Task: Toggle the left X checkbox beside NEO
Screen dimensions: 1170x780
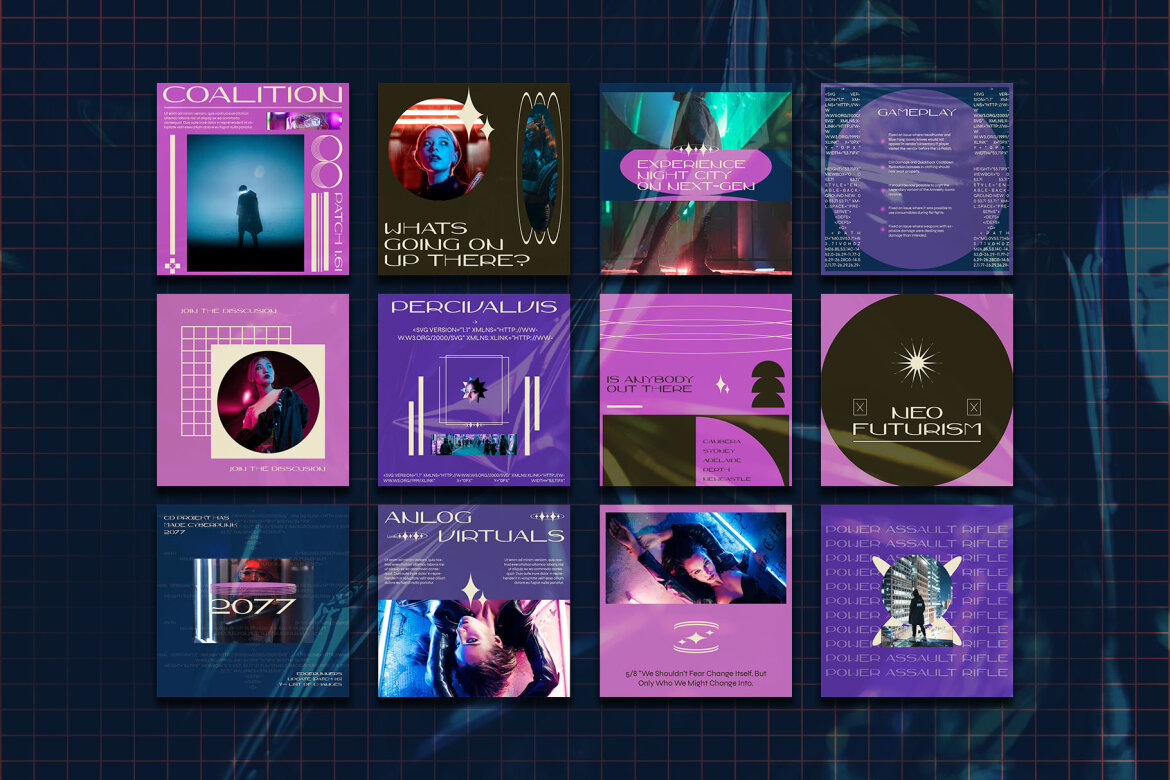Action: point(859,407)
